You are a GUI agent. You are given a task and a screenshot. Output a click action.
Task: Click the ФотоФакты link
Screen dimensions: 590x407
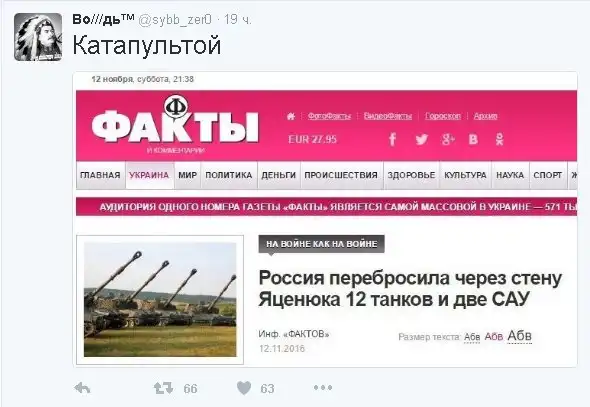[329, 116]
